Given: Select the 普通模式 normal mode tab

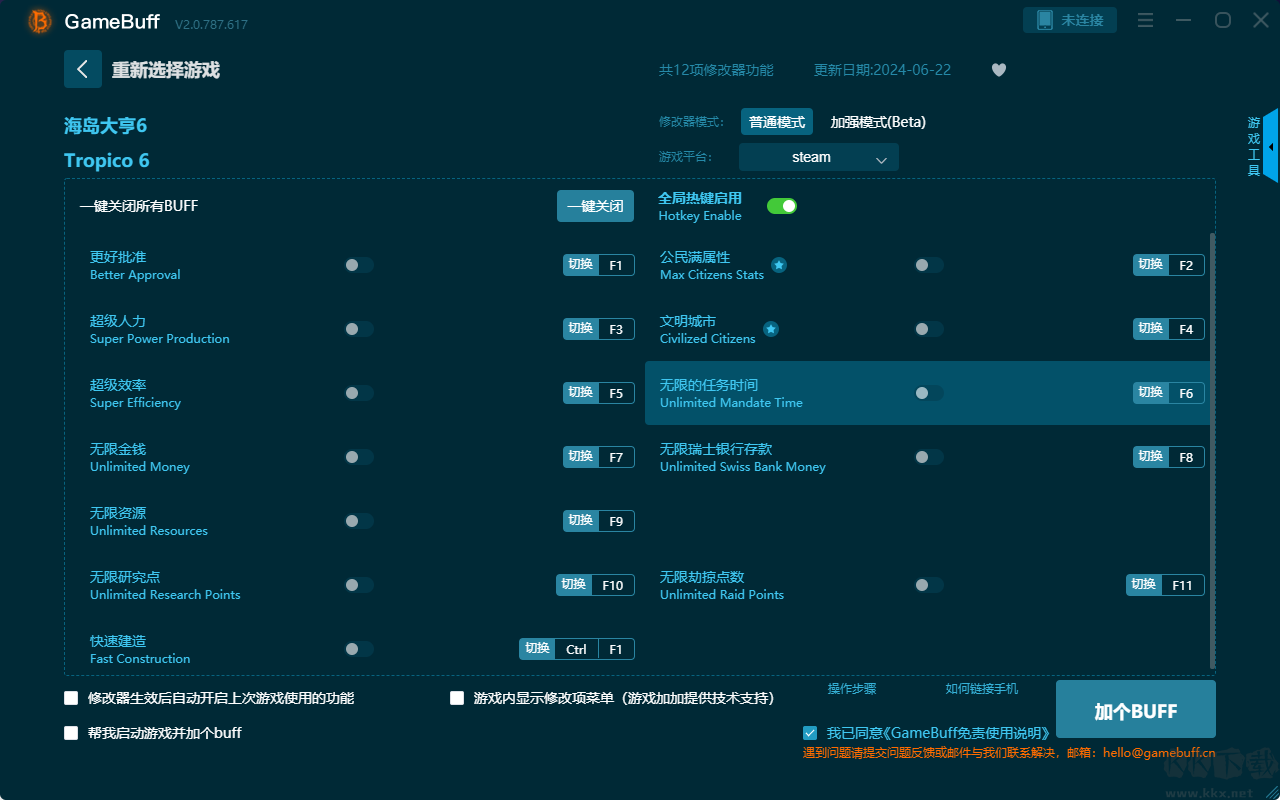Looking at the screenshot, I should 776,122.
